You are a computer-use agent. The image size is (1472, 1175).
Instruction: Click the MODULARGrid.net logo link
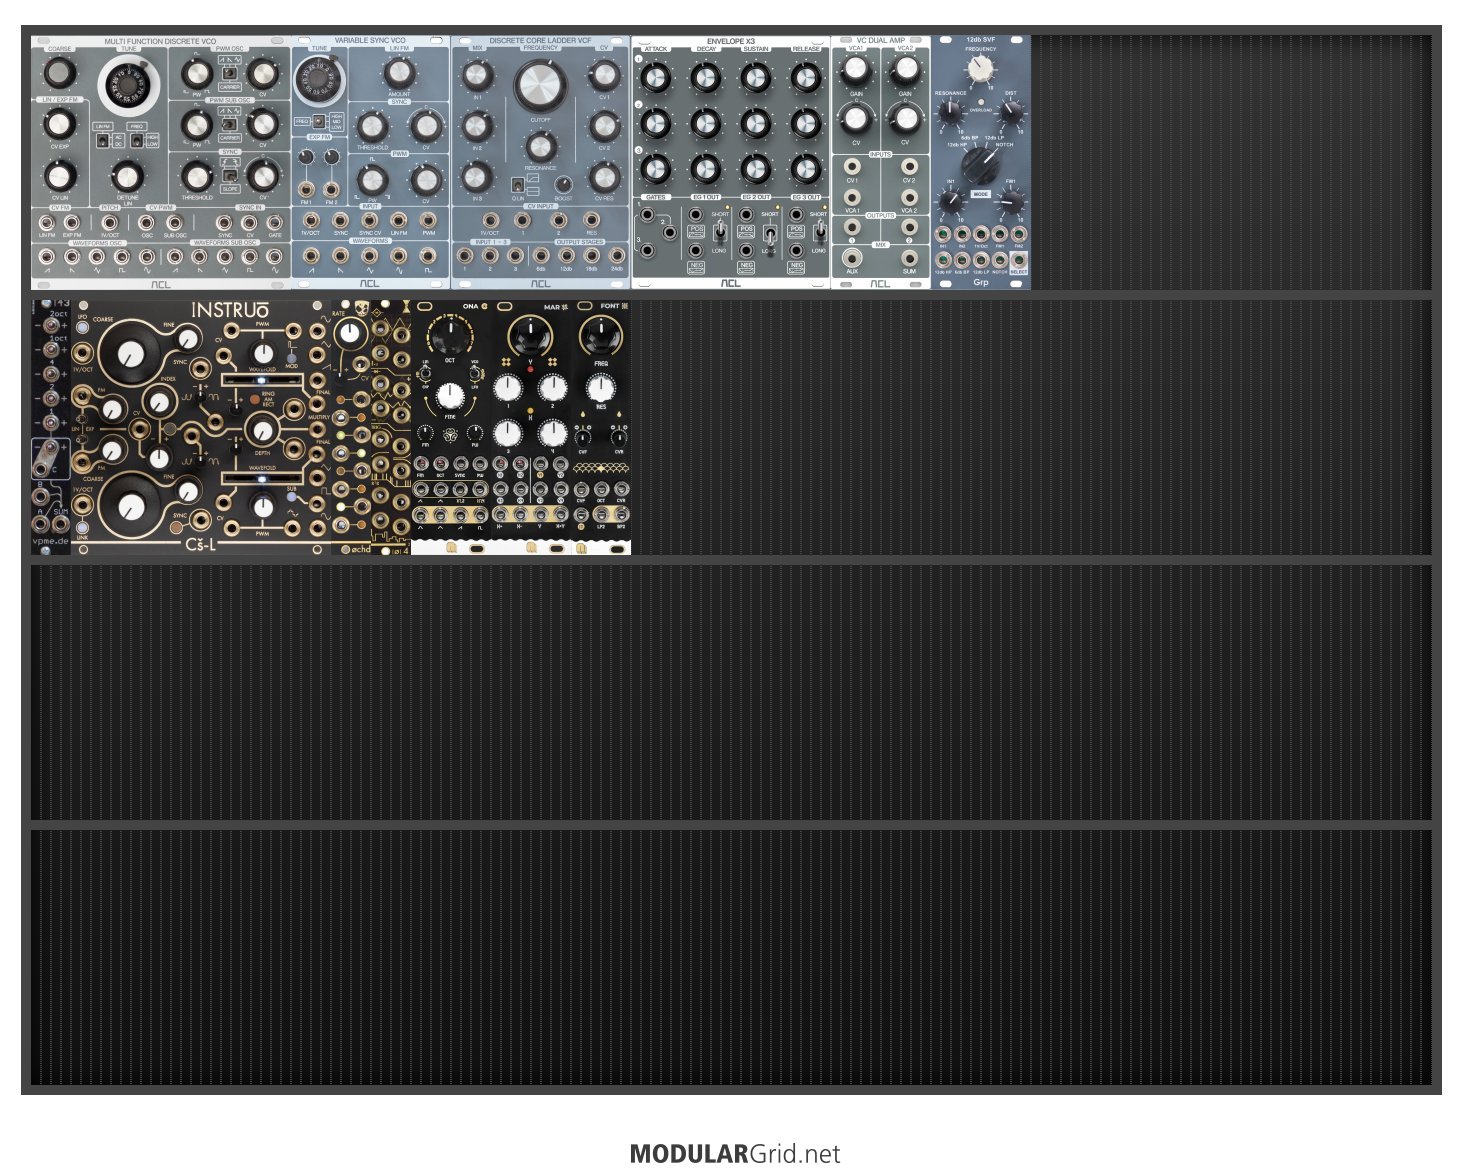tap(735, 1153)
